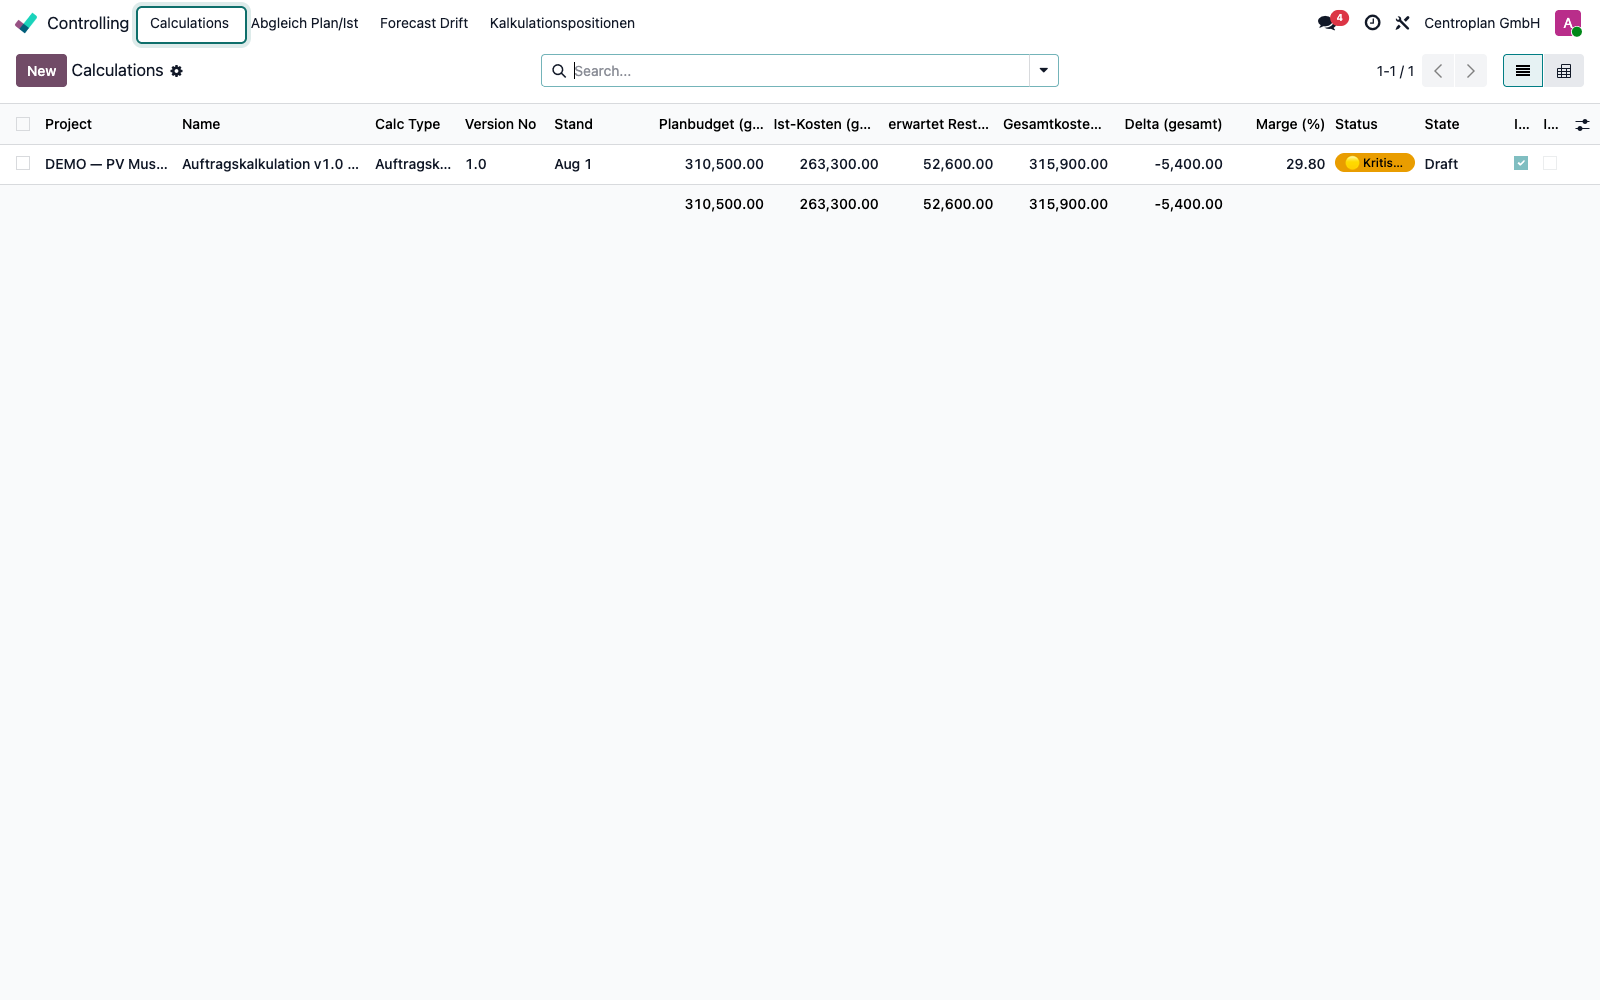Click row Planbudget value 310,500.00
This screenshot has width=1600, height=1000.
tap(724, 164)
